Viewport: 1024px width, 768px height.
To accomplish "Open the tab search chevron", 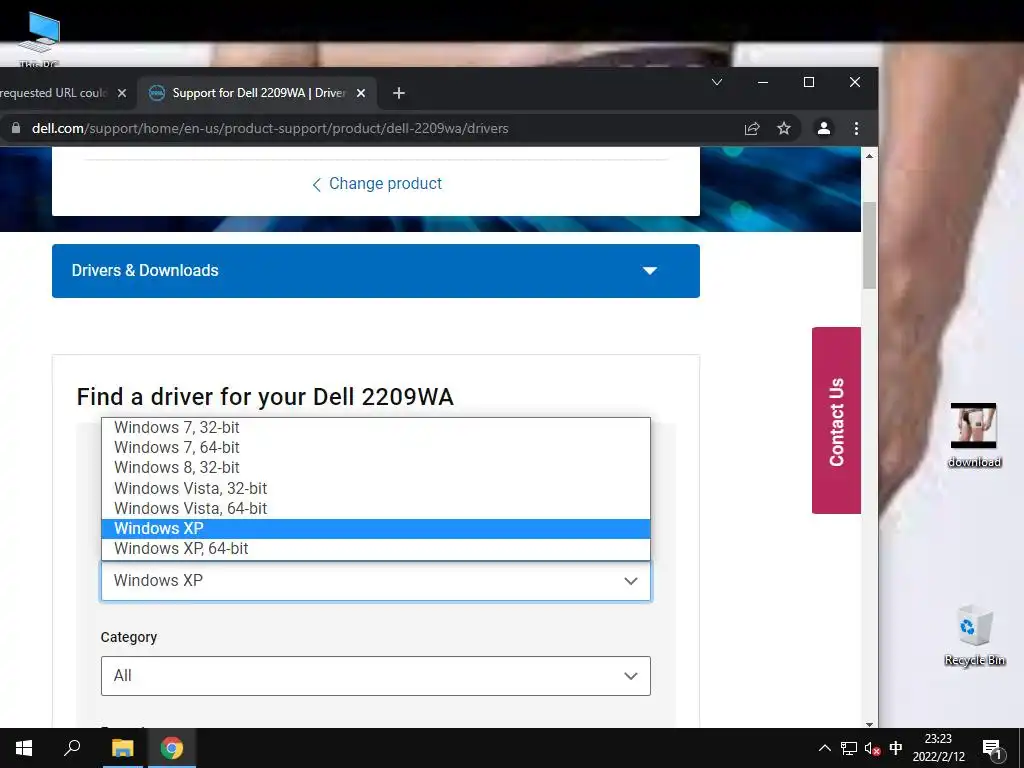I will coord(716,82).
